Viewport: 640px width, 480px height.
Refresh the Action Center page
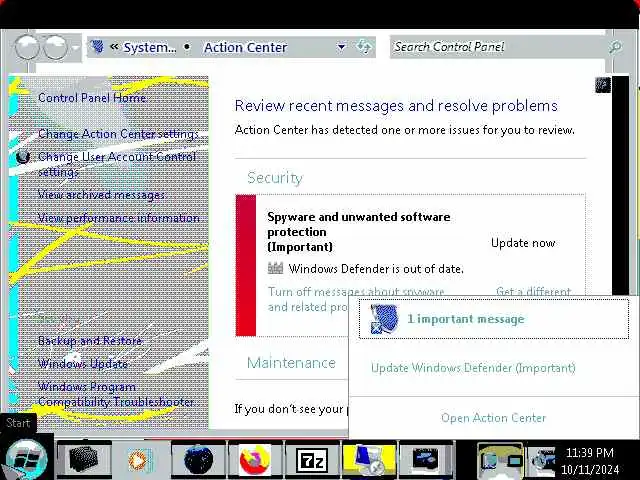click(x=364, y=47)
